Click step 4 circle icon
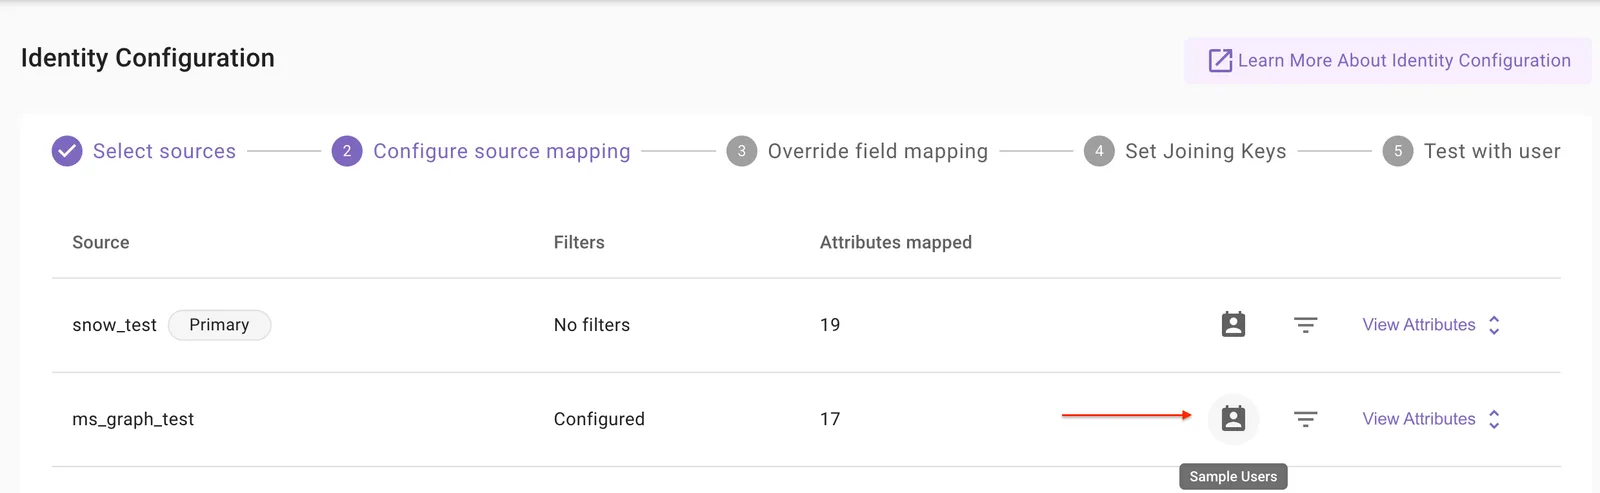Viewport: 1600px width, 493px height. click(1099, 151)
